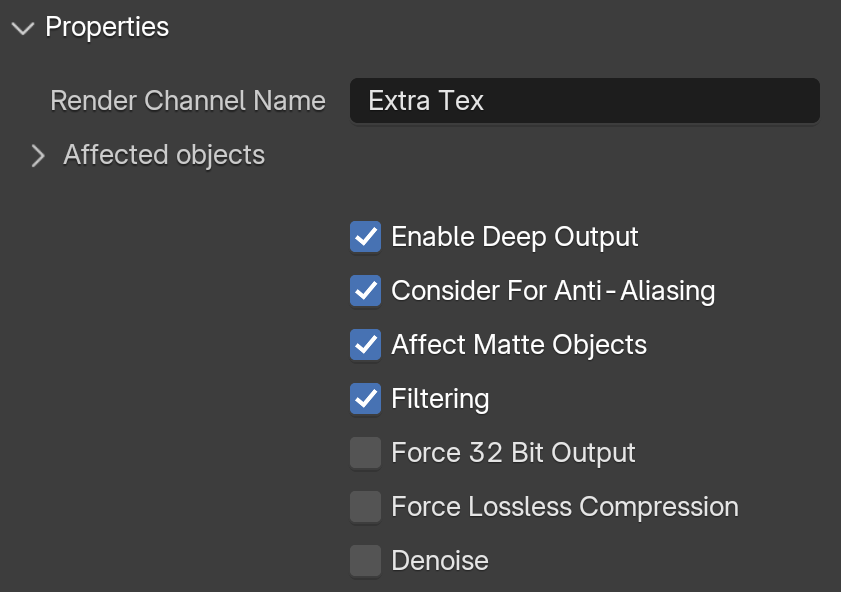This screenshot has width=841, height=592.
Task: Click the Affect Matte Objects label text
Action: coord(519,344)
